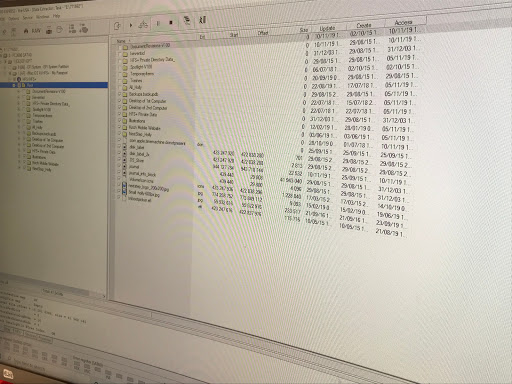Select Desktop of 2nd Computer name in file list
Viewport: 512px width, 384px height.
coord(148,108)
